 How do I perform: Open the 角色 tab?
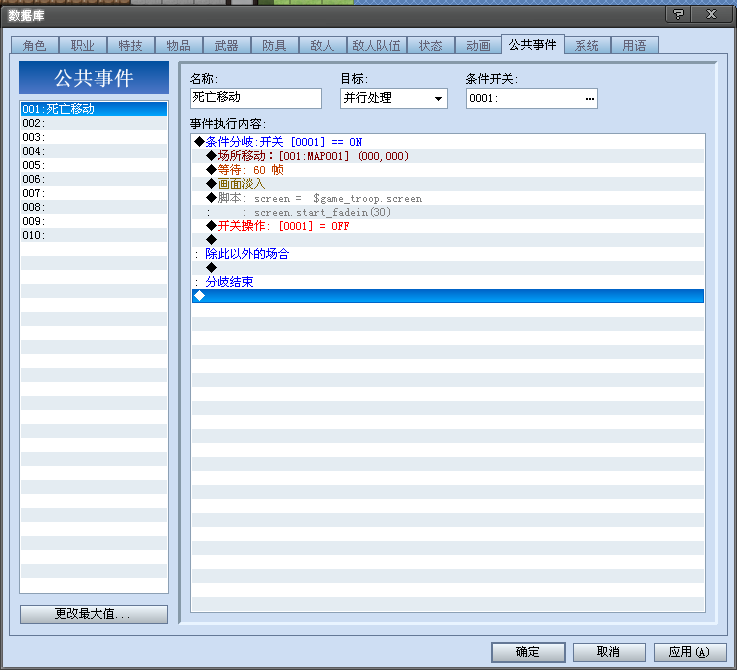(x=35, y=45)
